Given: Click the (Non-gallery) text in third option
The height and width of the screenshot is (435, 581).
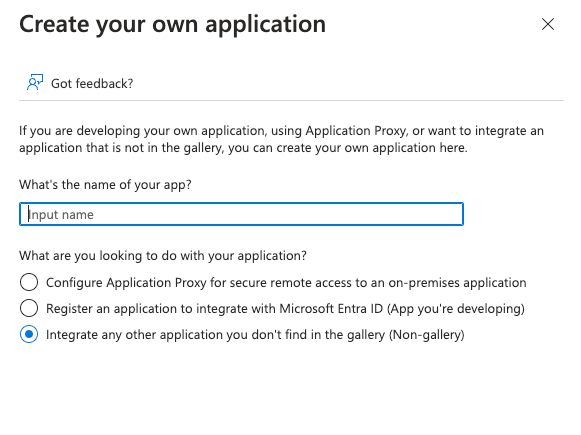Looking at the screenshot, I should click(426, 335).
